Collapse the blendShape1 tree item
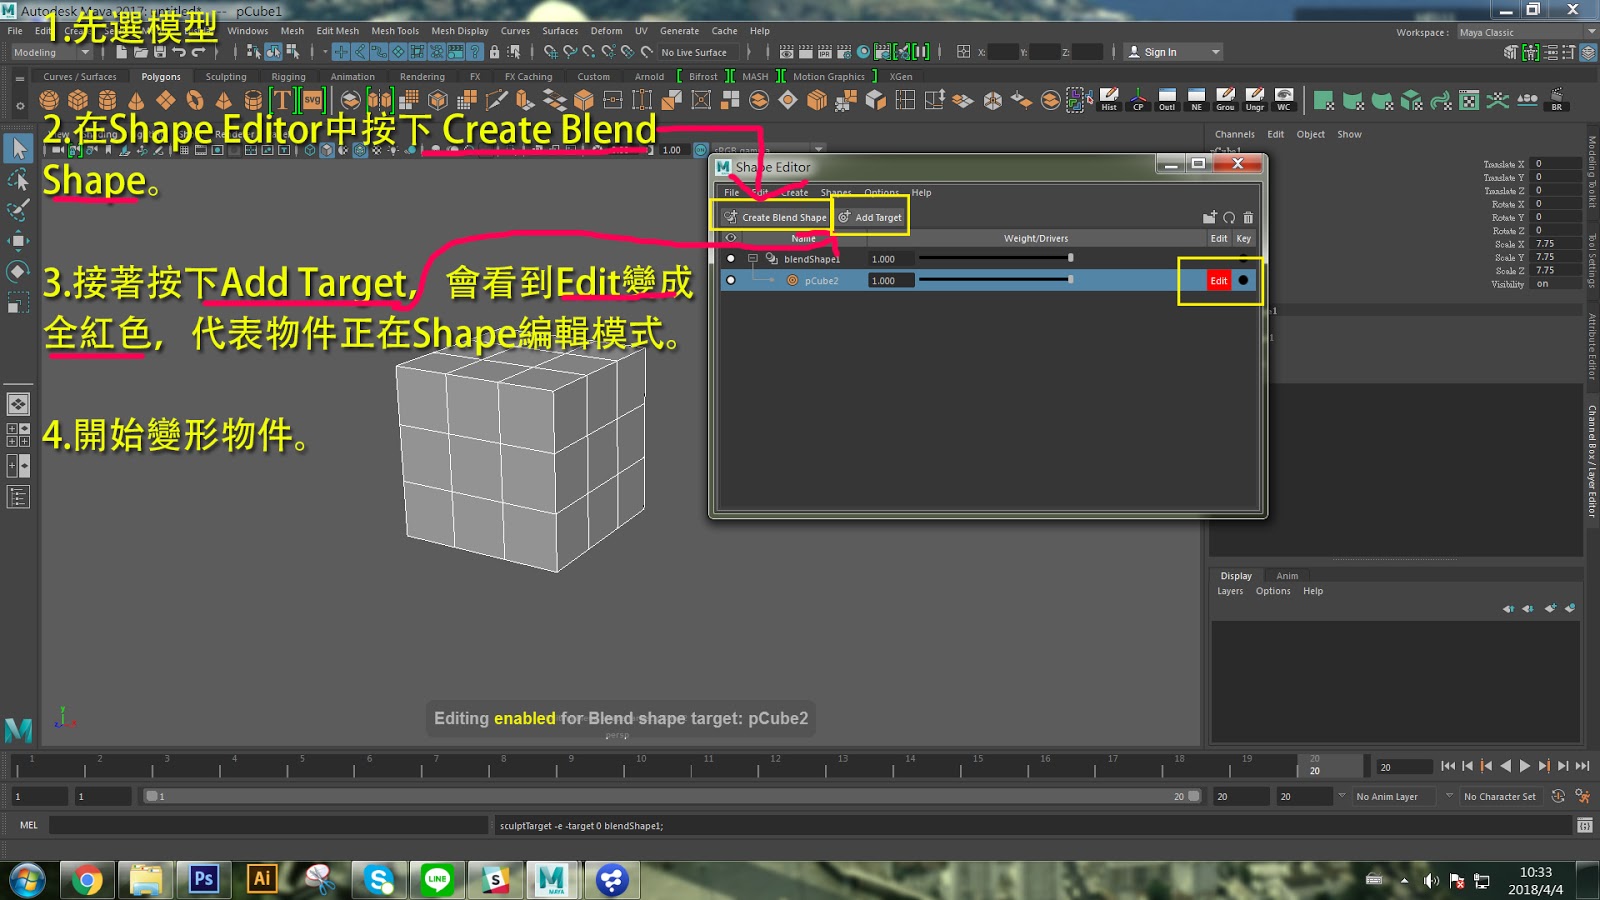The image size is (1600, 900). pyautogui.click(x=753, y=258)
